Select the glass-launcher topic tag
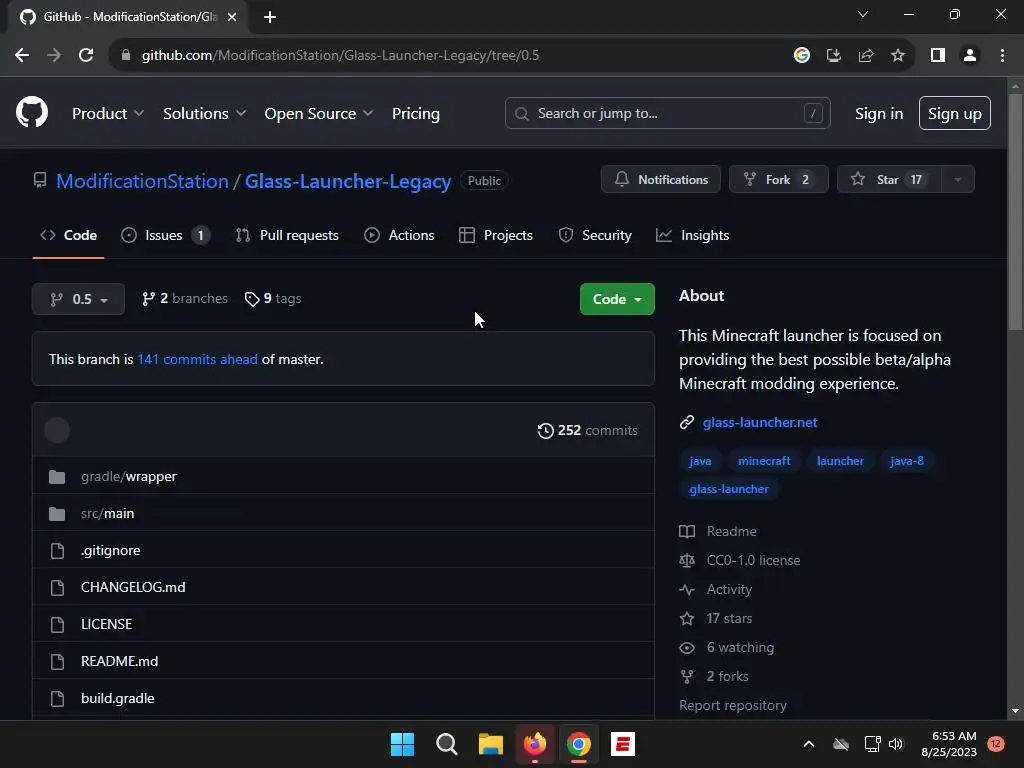This screenshot has height=768, width=1024. click(x=729, y=489)
